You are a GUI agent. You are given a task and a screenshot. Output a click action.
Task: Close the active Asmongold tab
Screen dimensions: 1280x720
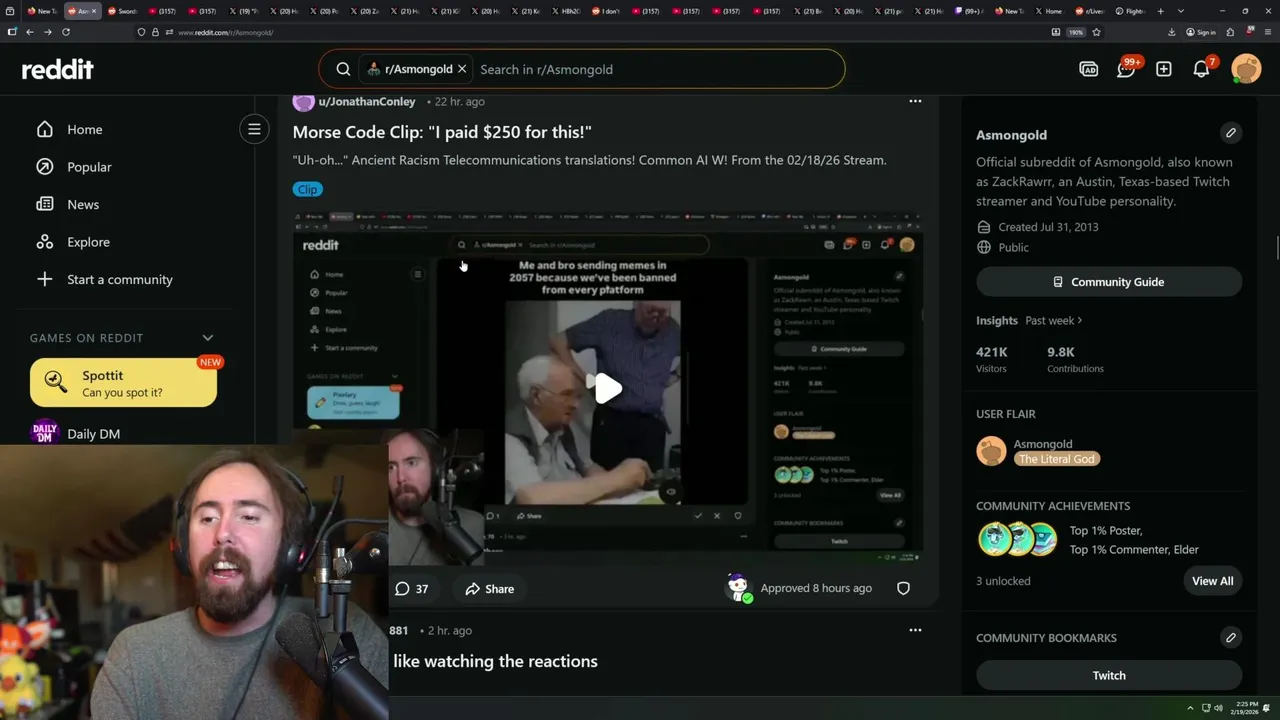[x=94, y=11]
